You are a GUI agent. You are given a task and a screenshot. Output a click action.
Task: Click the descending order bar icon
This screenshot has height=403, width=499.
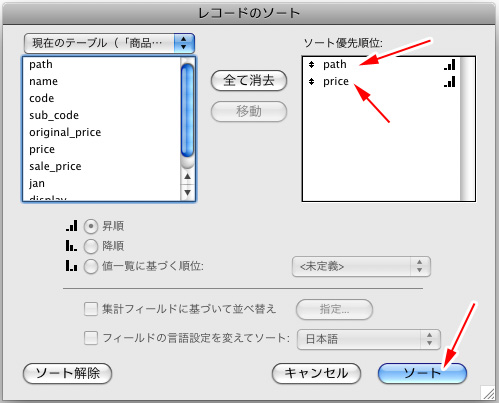[71, 246]
